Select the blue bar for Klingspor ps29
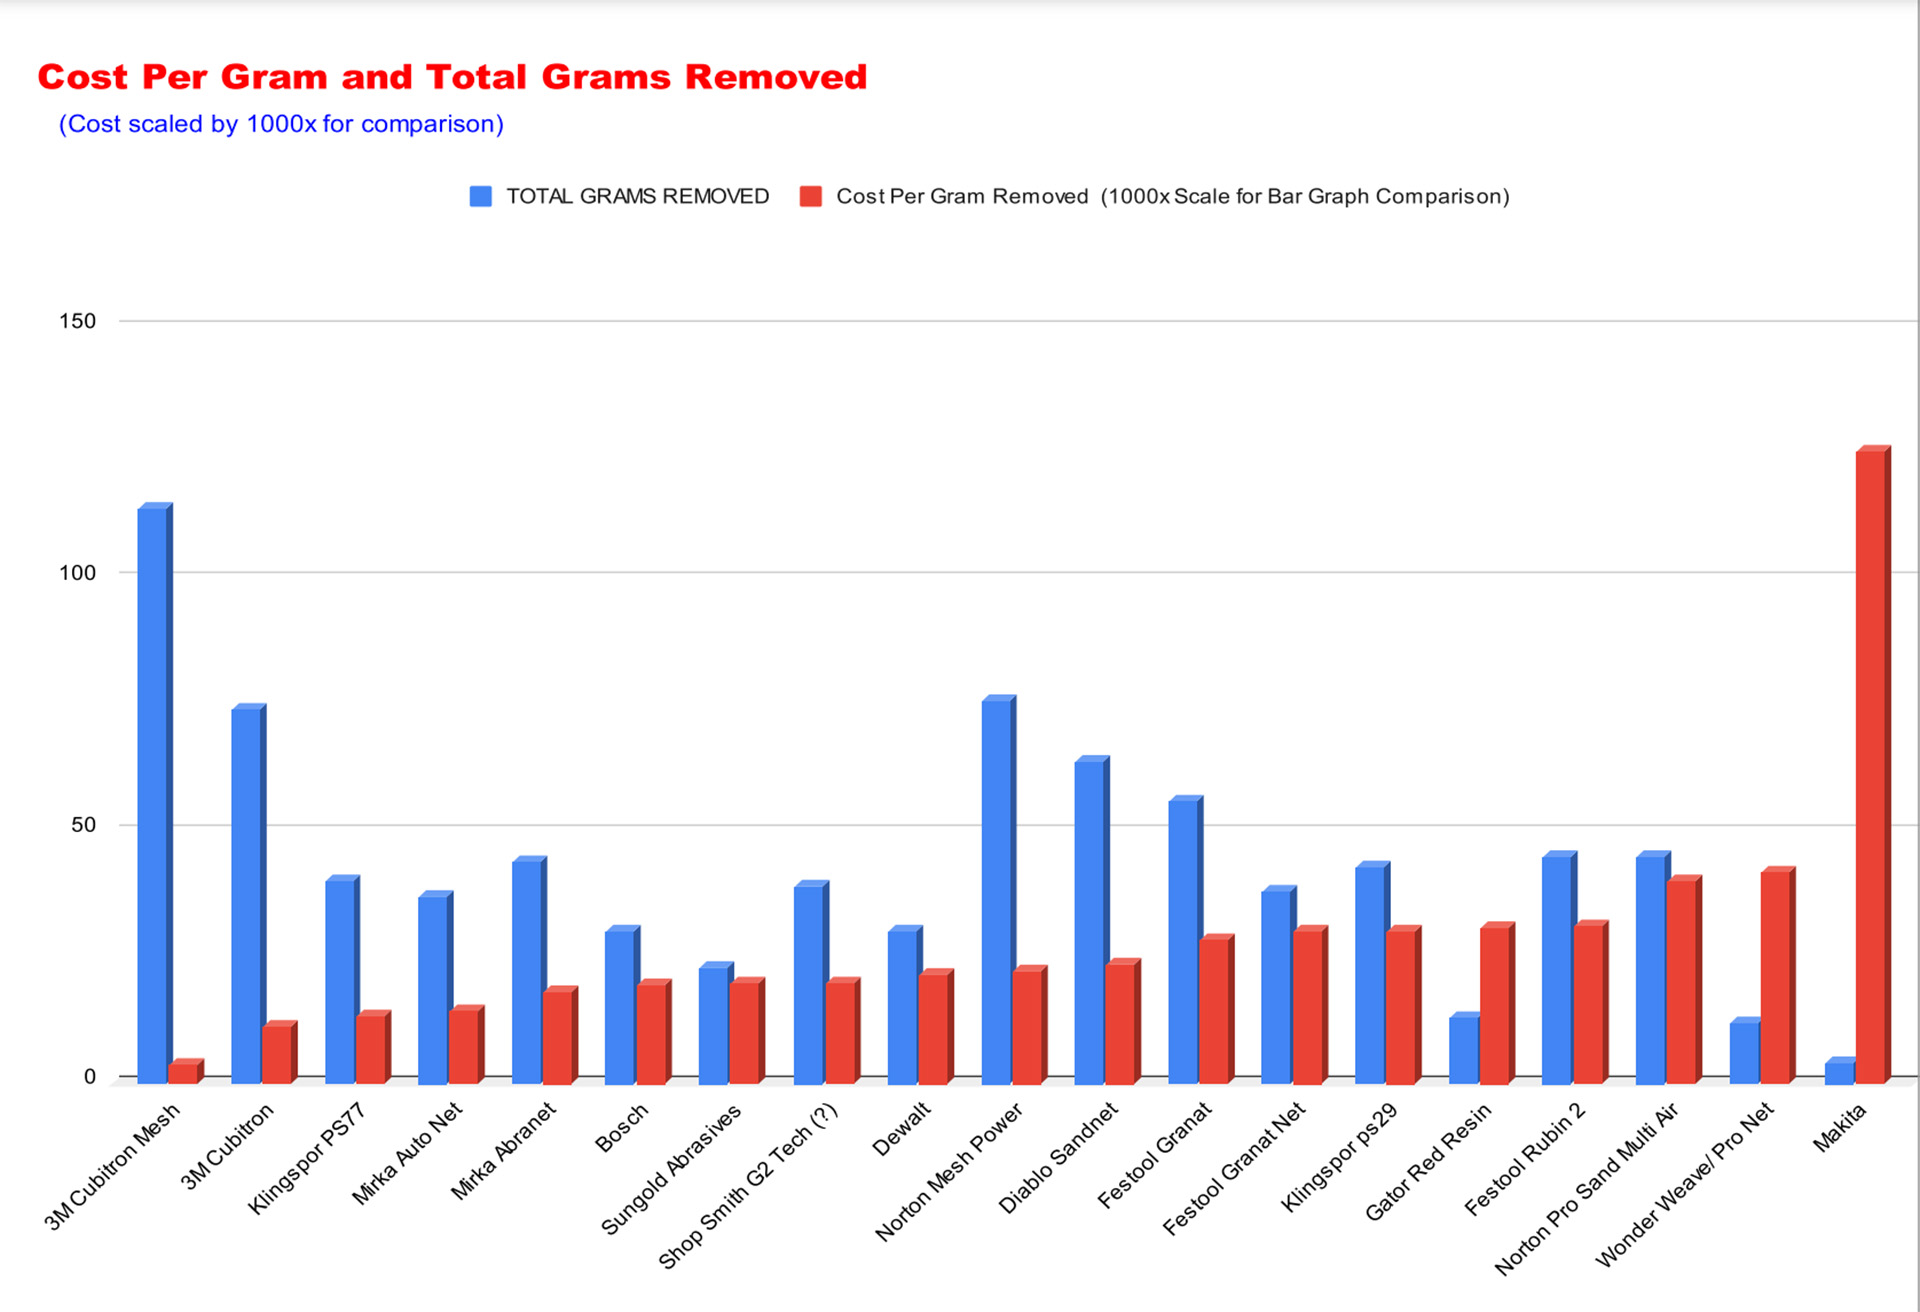Viewport: 1920px width, 1312px height. (x=1374, y=973)
